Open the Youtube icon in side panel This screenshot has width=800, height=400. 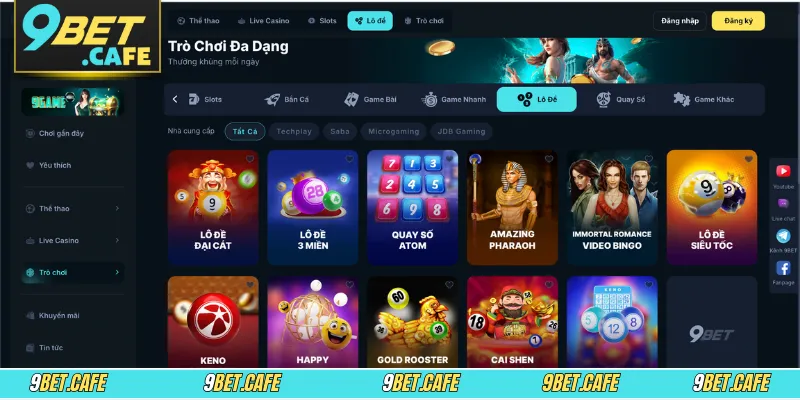pos(783,171)
